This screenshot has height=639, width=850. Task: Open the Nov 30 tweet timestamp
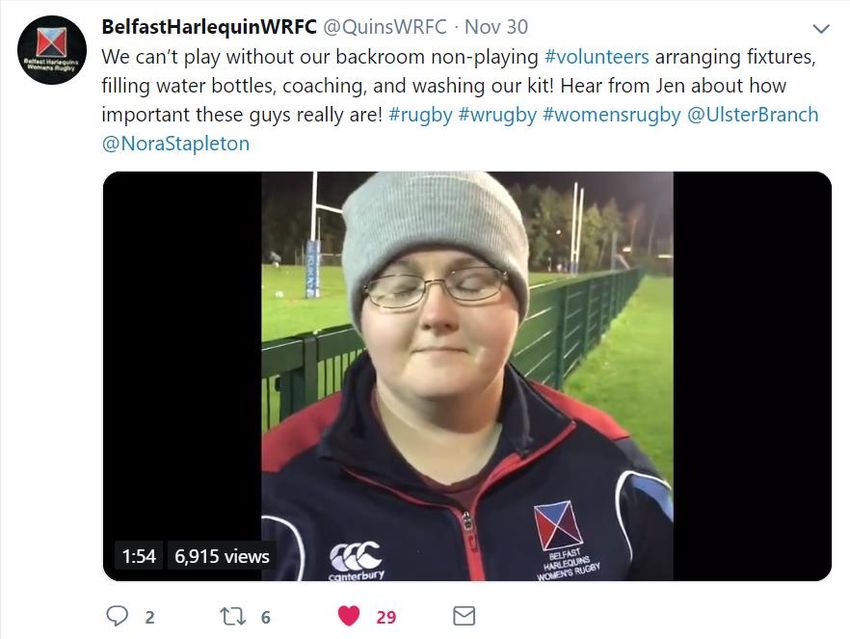(x=496, y=27)
